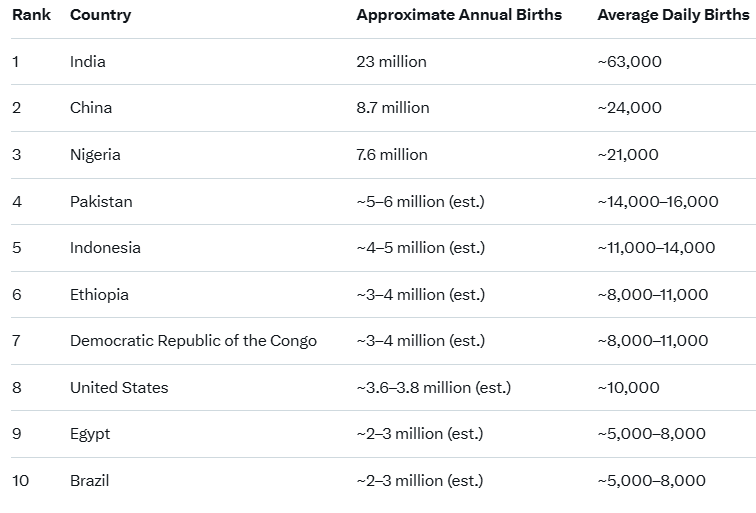Click the Average Daily Births header
Screen dimensions: 756x513
671,15
